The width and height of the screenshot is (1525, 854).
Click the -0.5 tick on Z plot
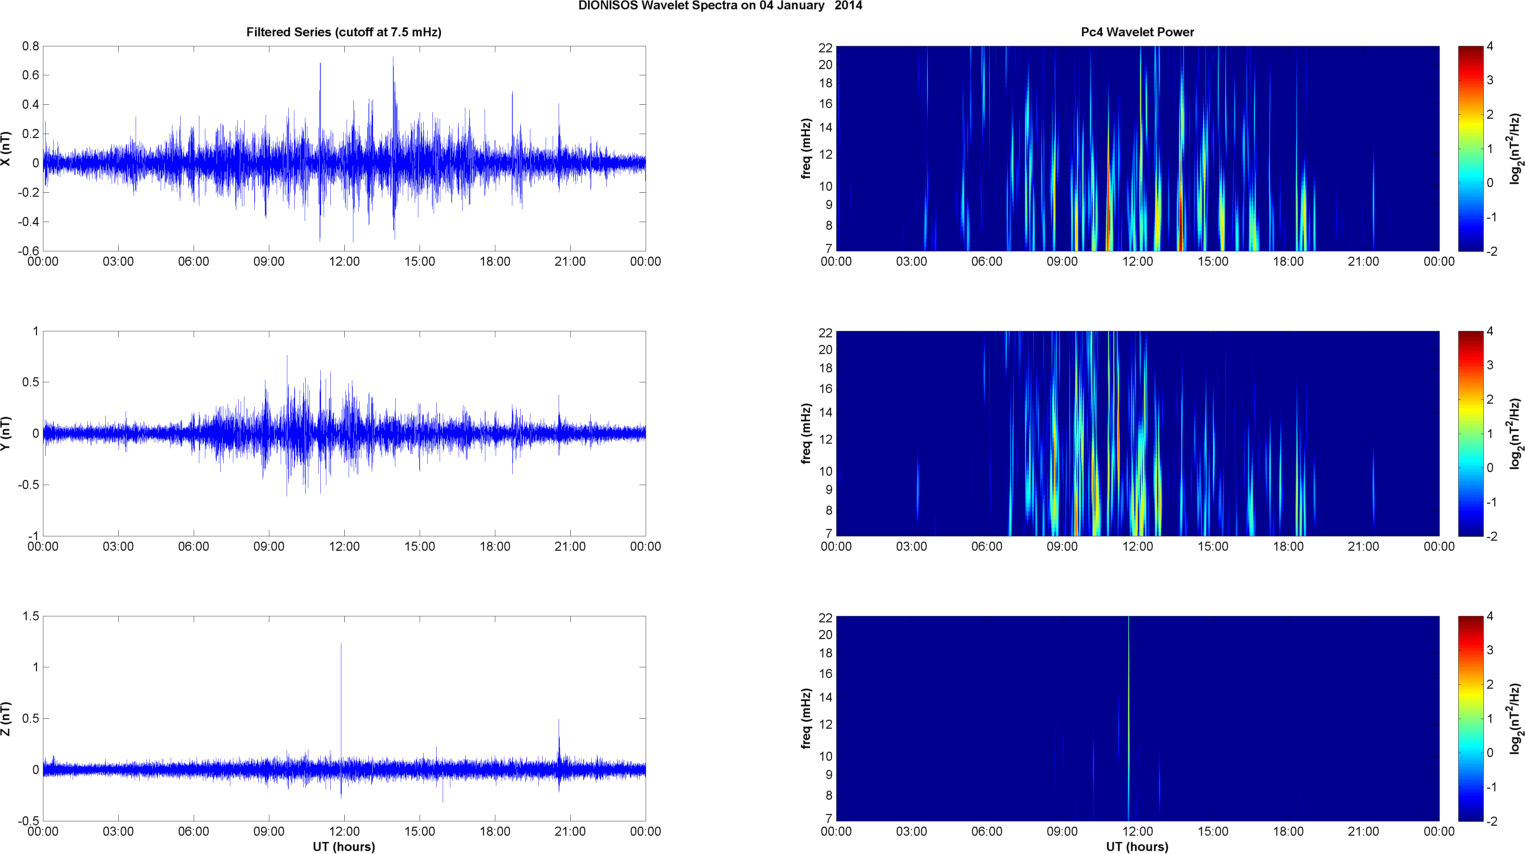coord(27,821)
